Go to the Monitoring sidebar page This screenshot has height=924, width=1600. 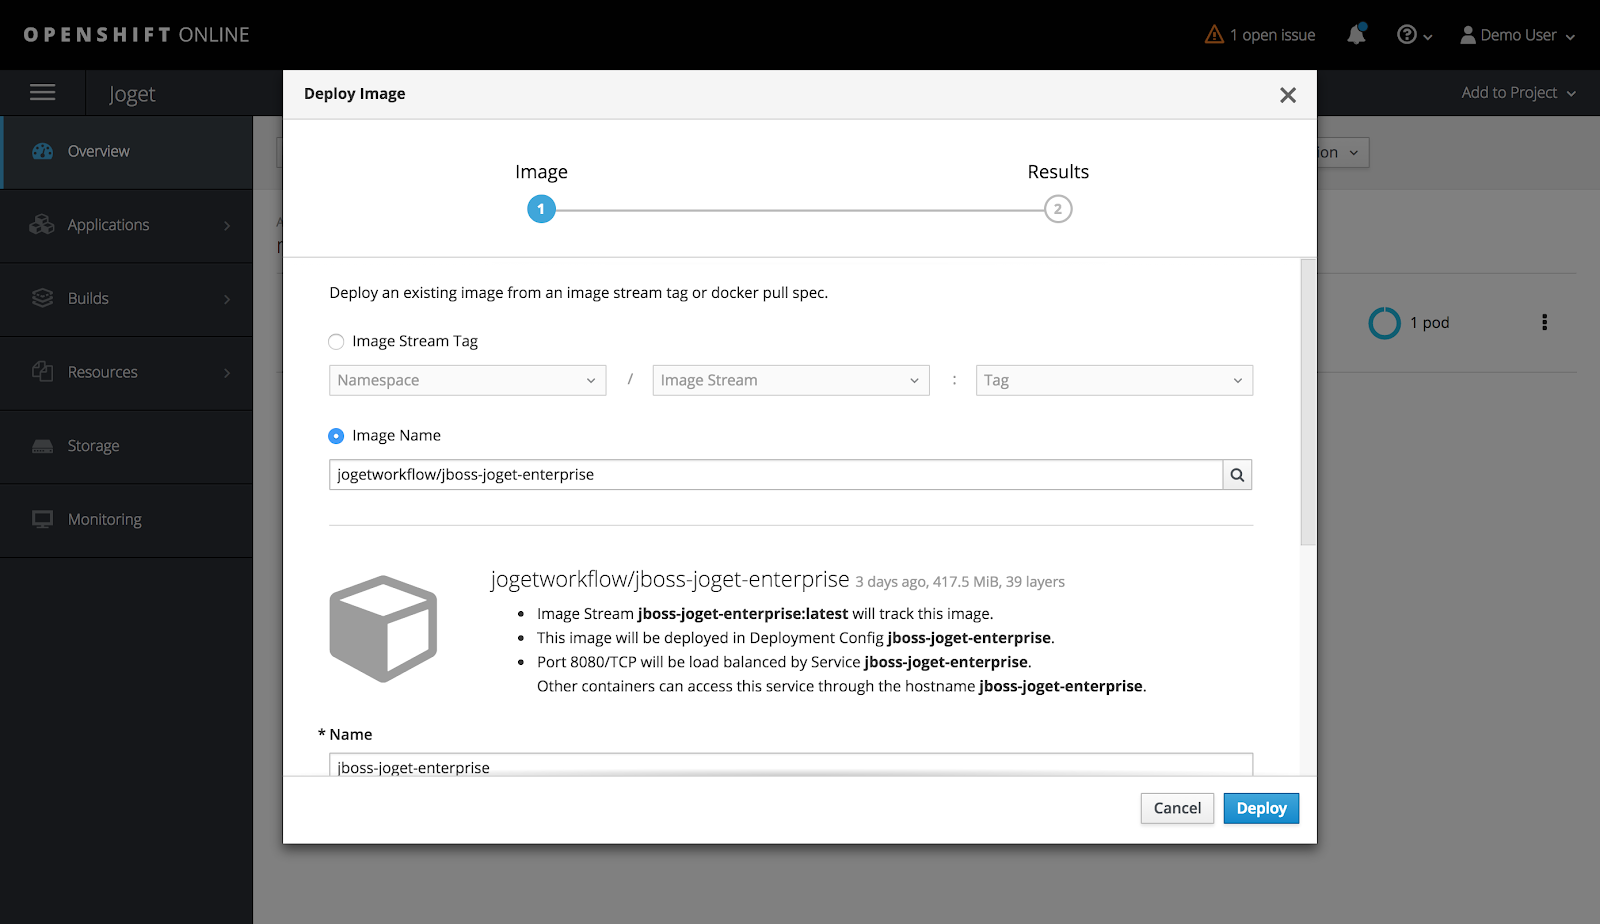127,520
